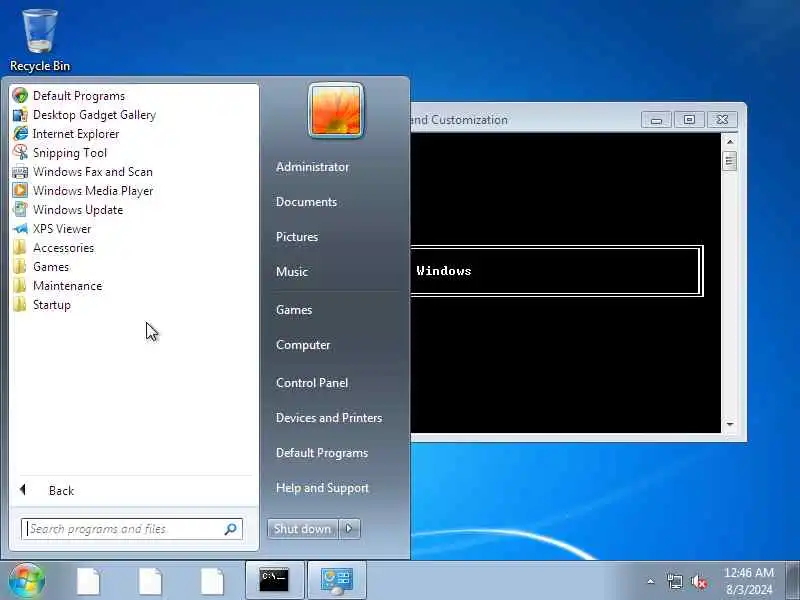
Task: Click the Accessories folder icon
Action: (20, 247)
